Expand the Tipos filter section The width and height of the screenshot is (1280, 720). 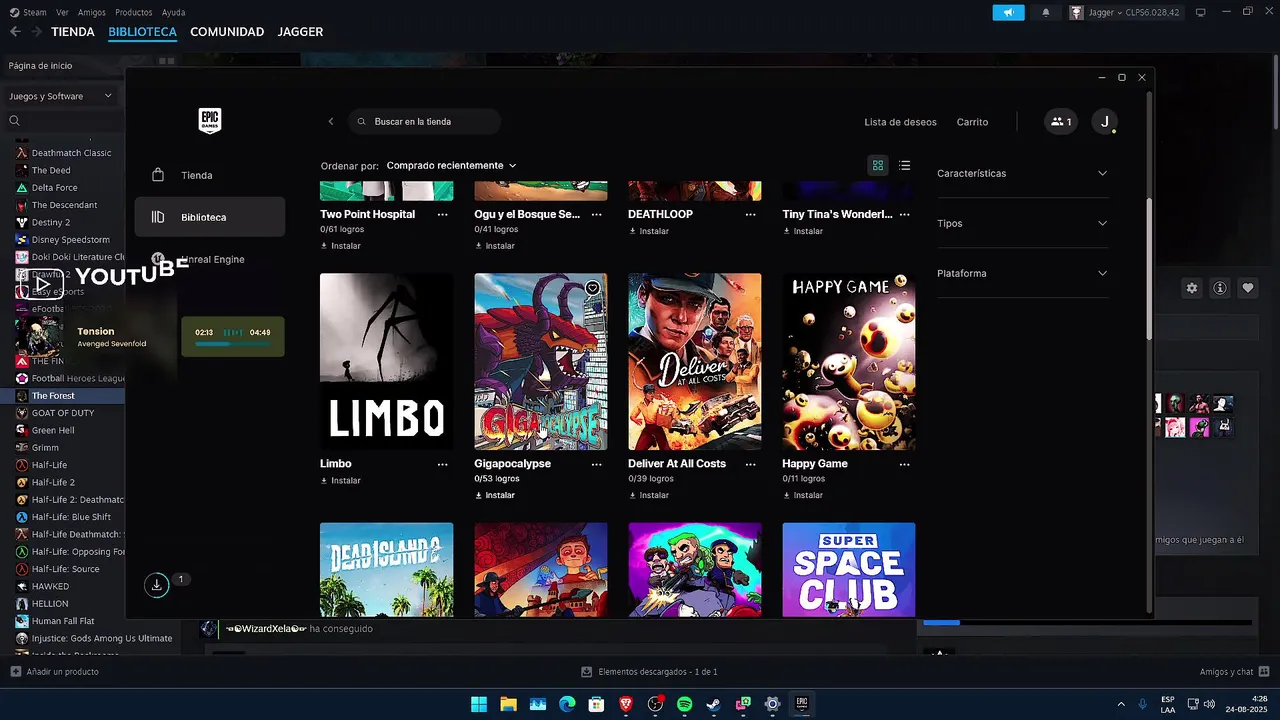1022,223
